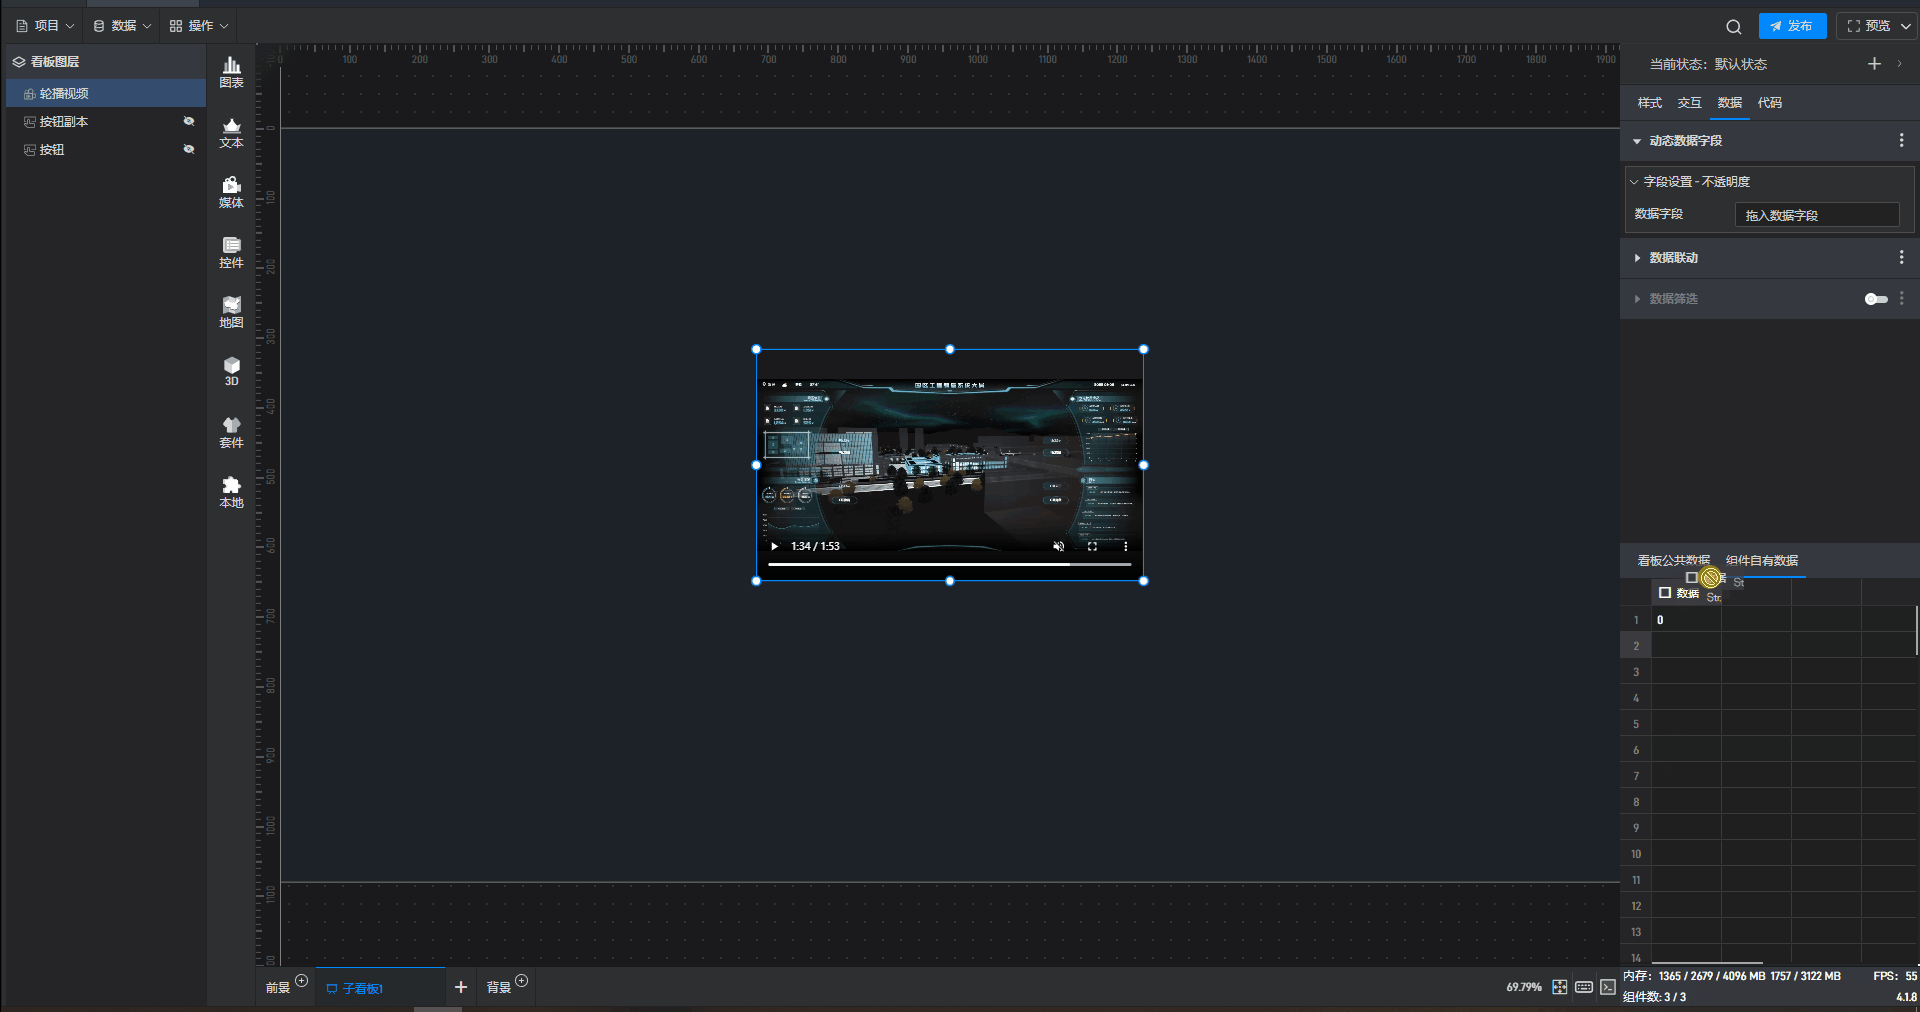Click the 拖入数据字段 input field

click(x=1816, y=215)
